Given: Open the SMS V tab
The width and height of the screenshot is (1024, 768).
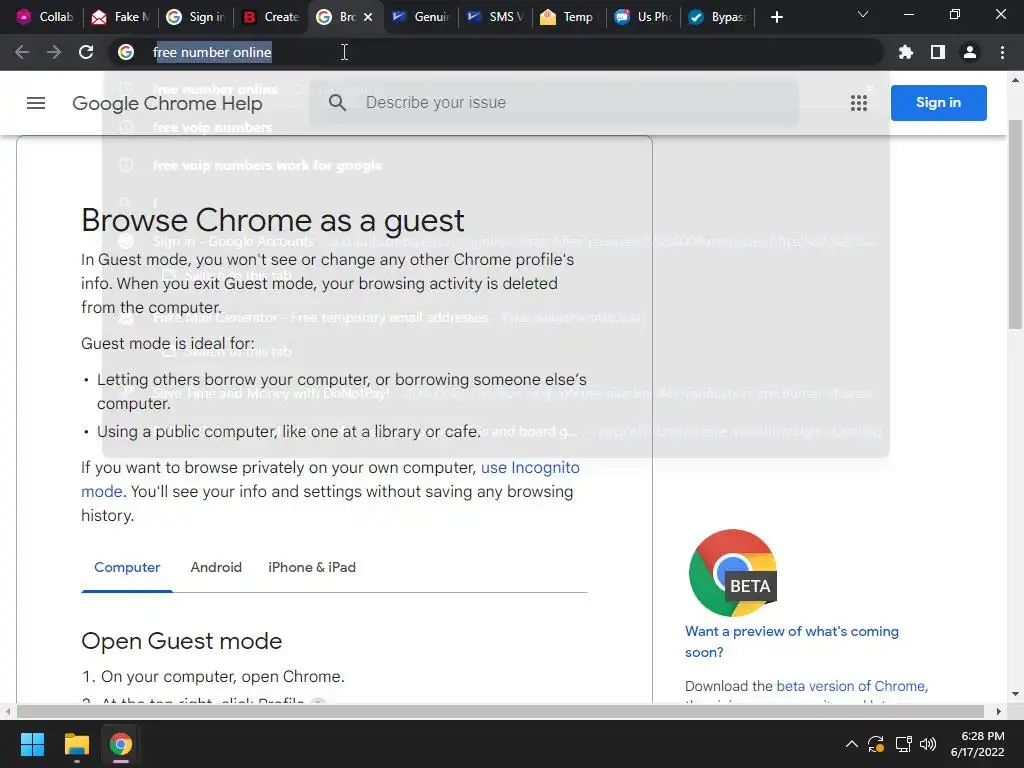Looking at the screenshot, I should (495, 17).
